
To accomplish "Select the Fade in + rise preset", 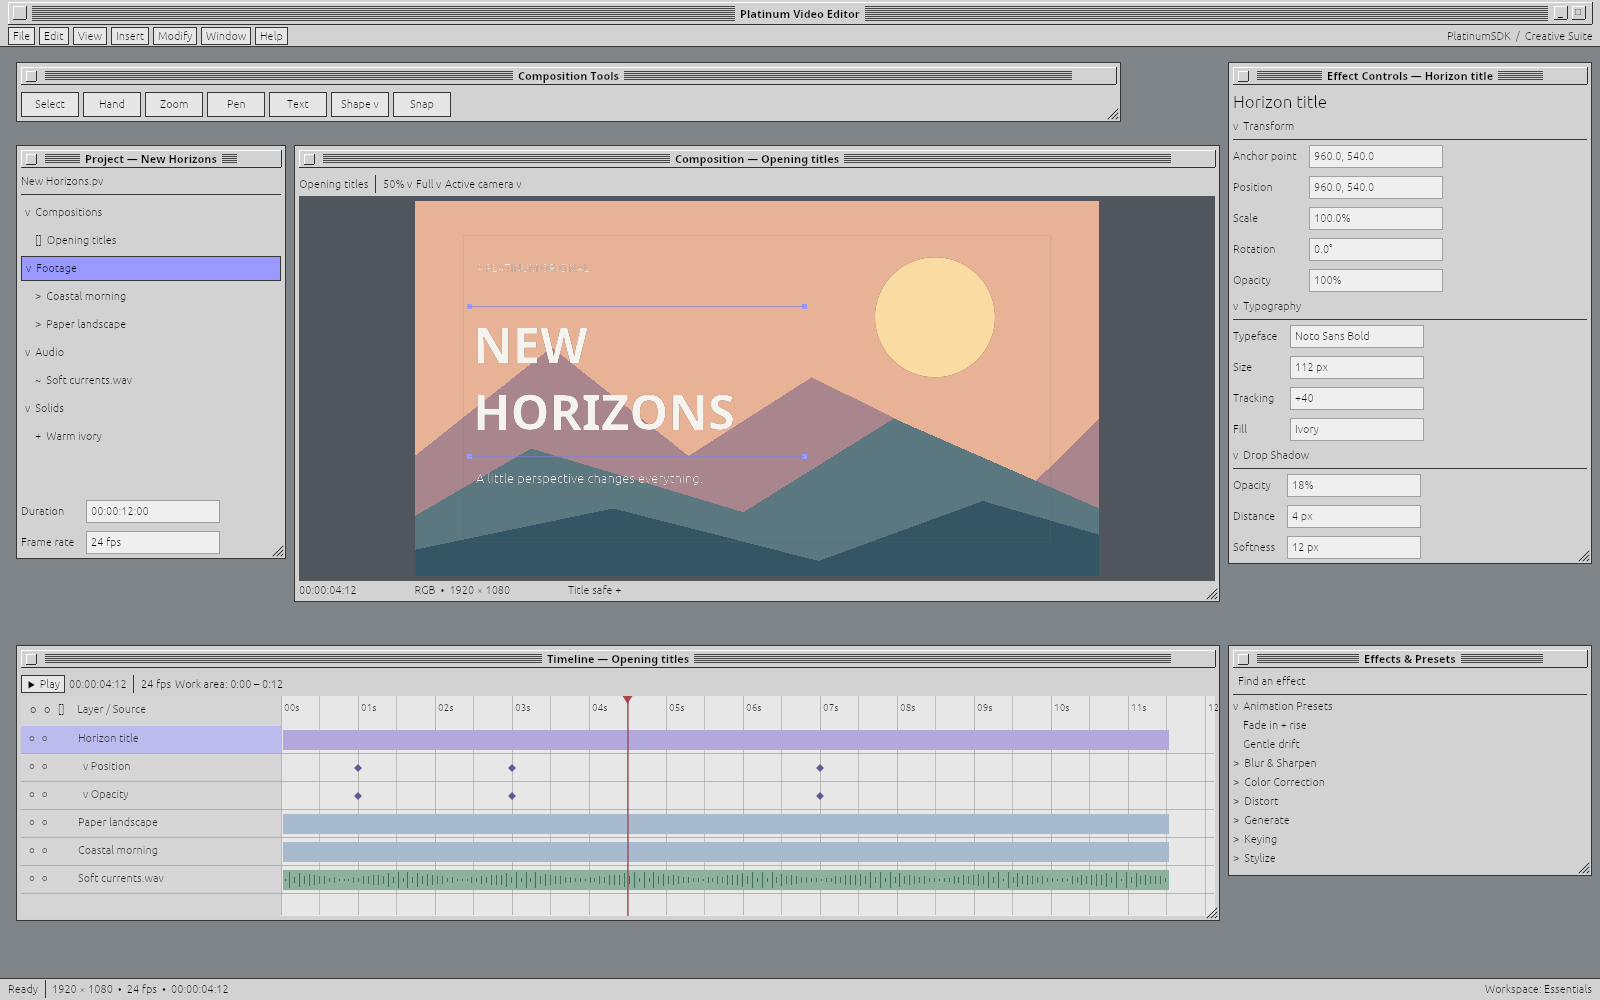I will [x=1274, y=726].
